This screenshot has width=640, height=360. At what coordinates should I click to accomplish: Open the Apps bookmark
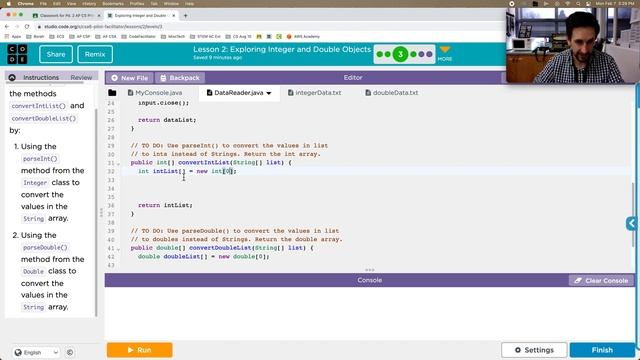[13, 36]
